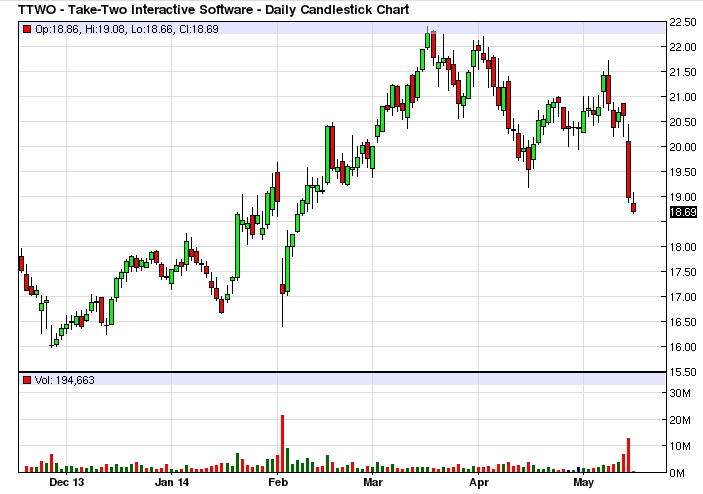The width and height of the screenshot is (703, 494).
Task: Click the 17.50 price axis label
Action: (682, 272)
